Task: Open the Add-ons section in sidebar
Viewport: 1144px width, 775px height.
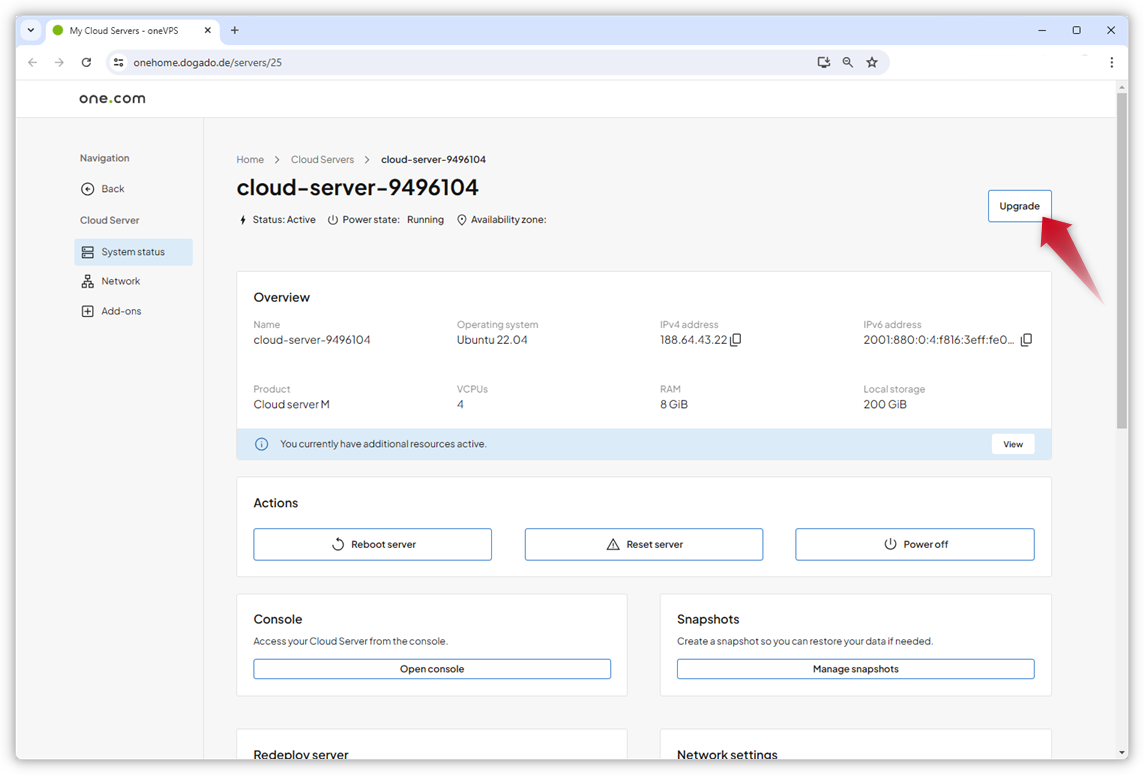Action: tap(121, 311)
